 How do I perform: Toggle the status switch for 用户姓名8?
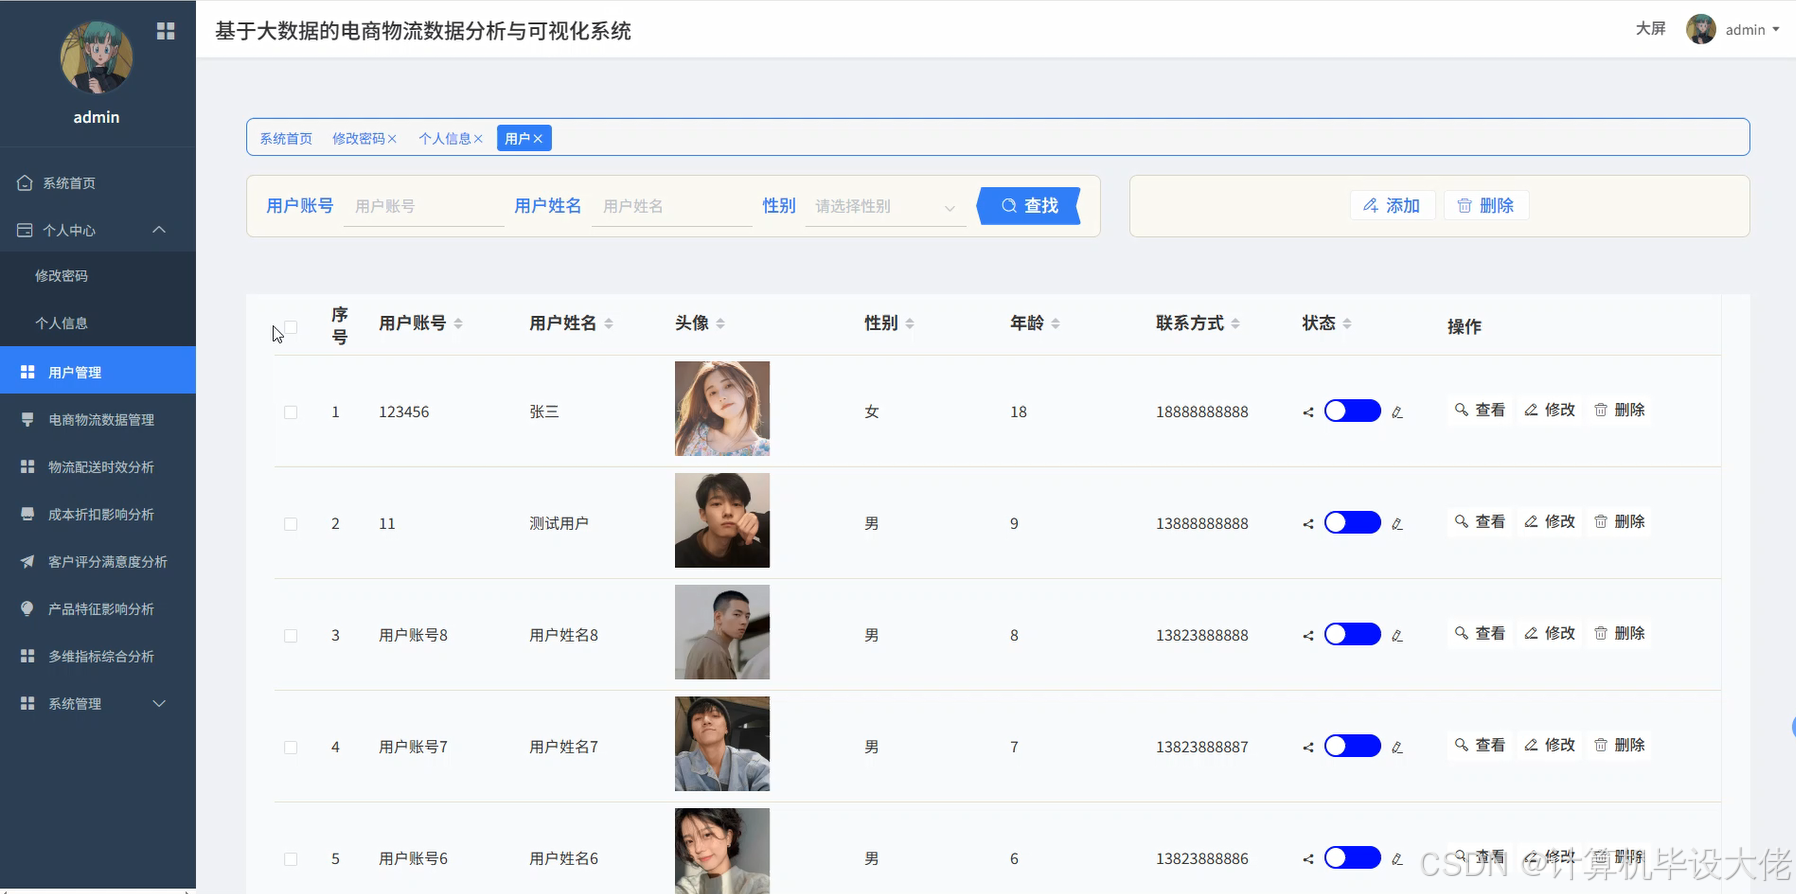coord(1352,635)
